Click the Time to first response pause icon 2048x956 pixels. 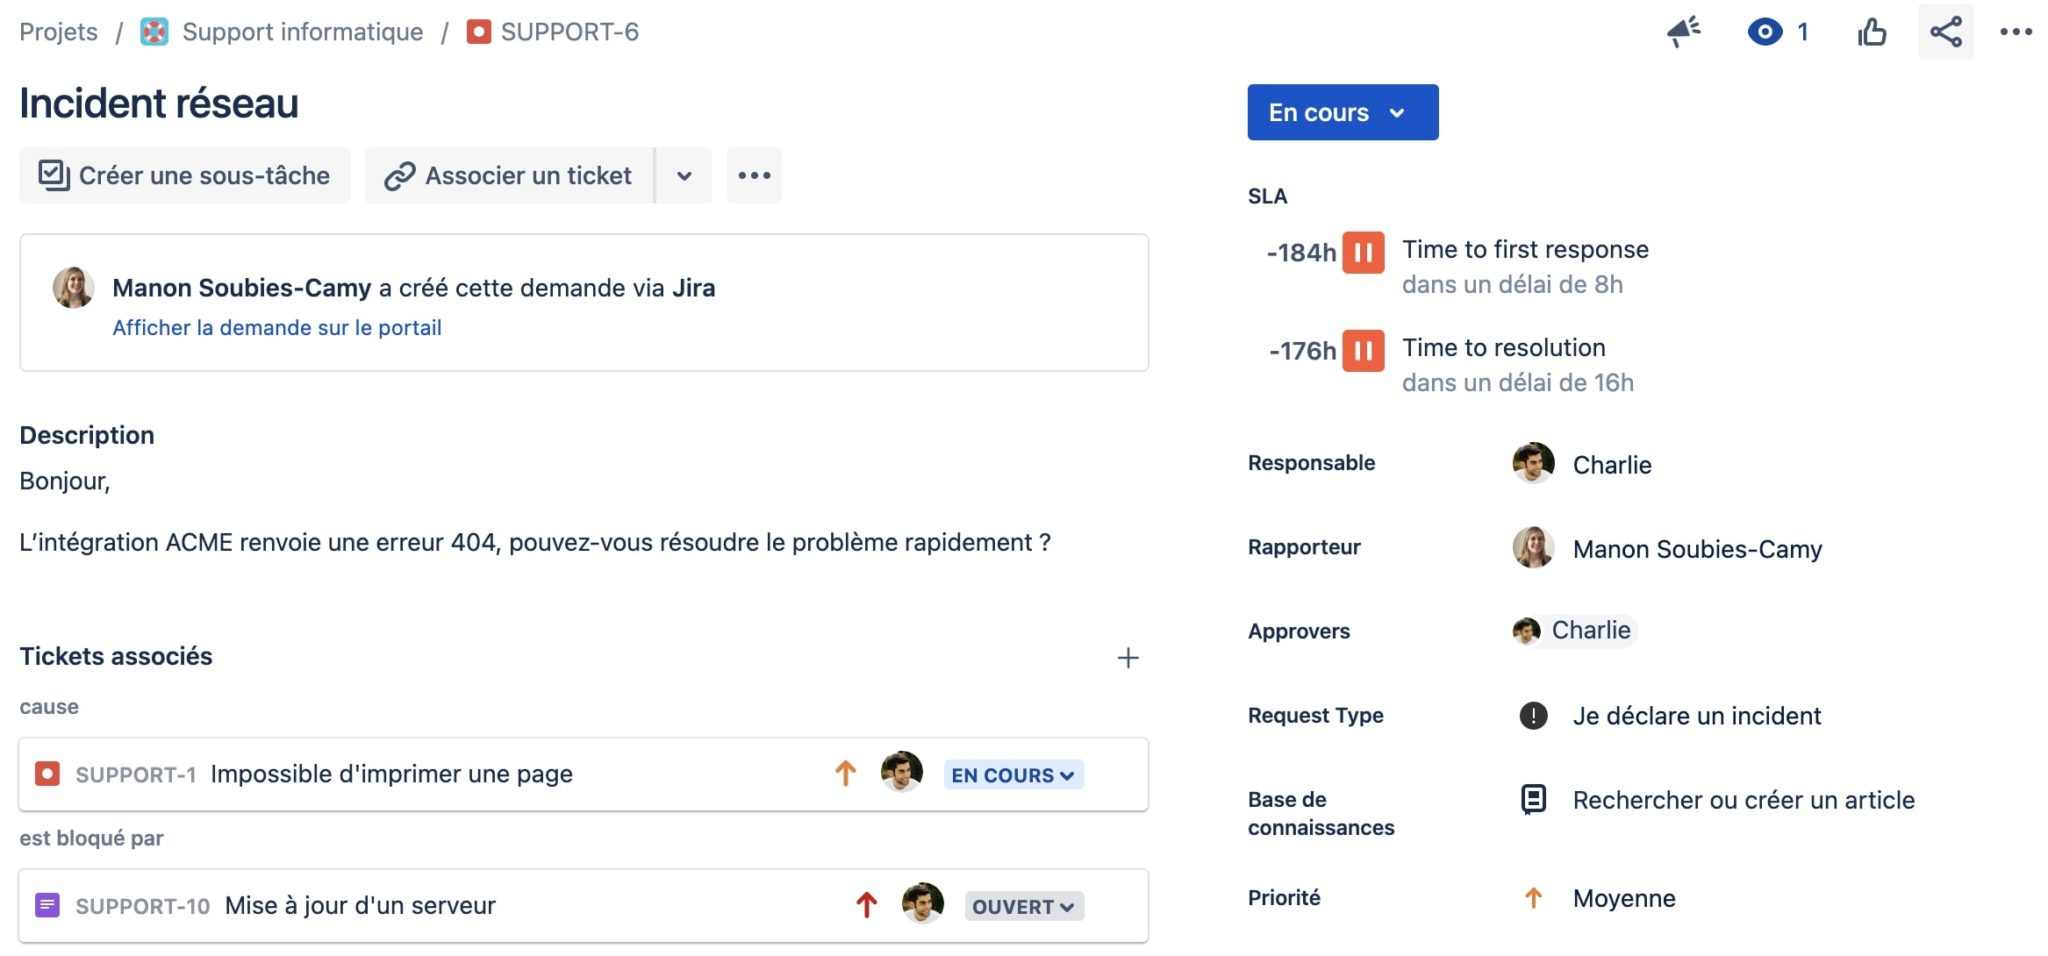(x=1363, y=252)
